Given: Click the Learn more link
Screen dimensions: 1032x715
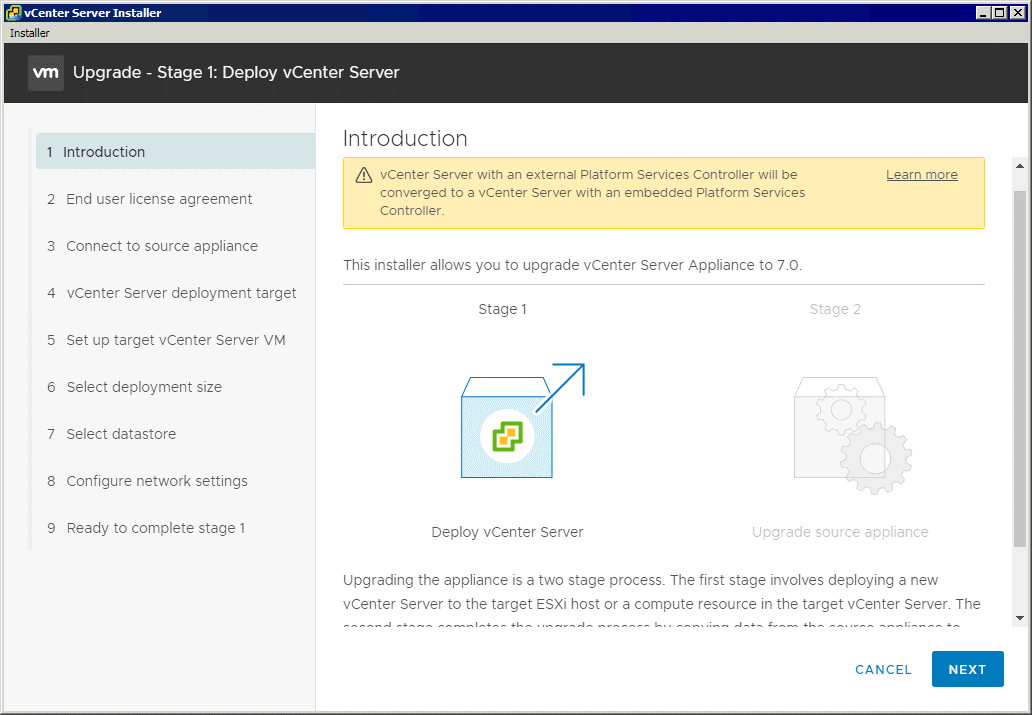Looking at the screenshot, I should click(921, 174).
